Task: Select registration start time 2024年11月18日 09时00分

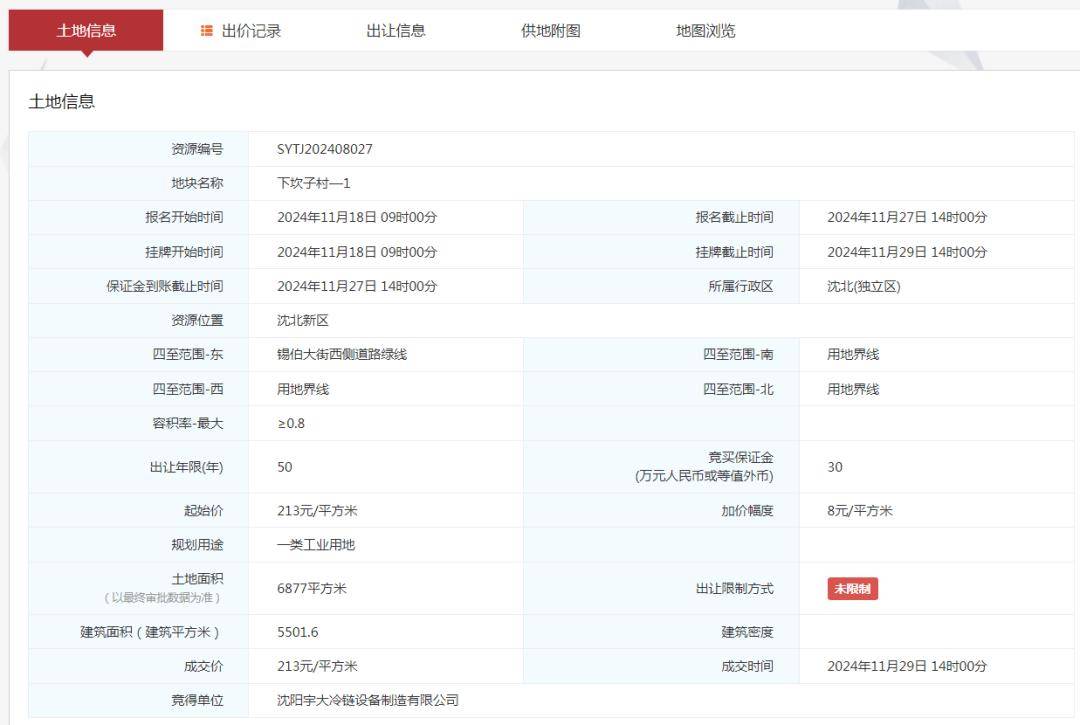Action: [357, 218]
